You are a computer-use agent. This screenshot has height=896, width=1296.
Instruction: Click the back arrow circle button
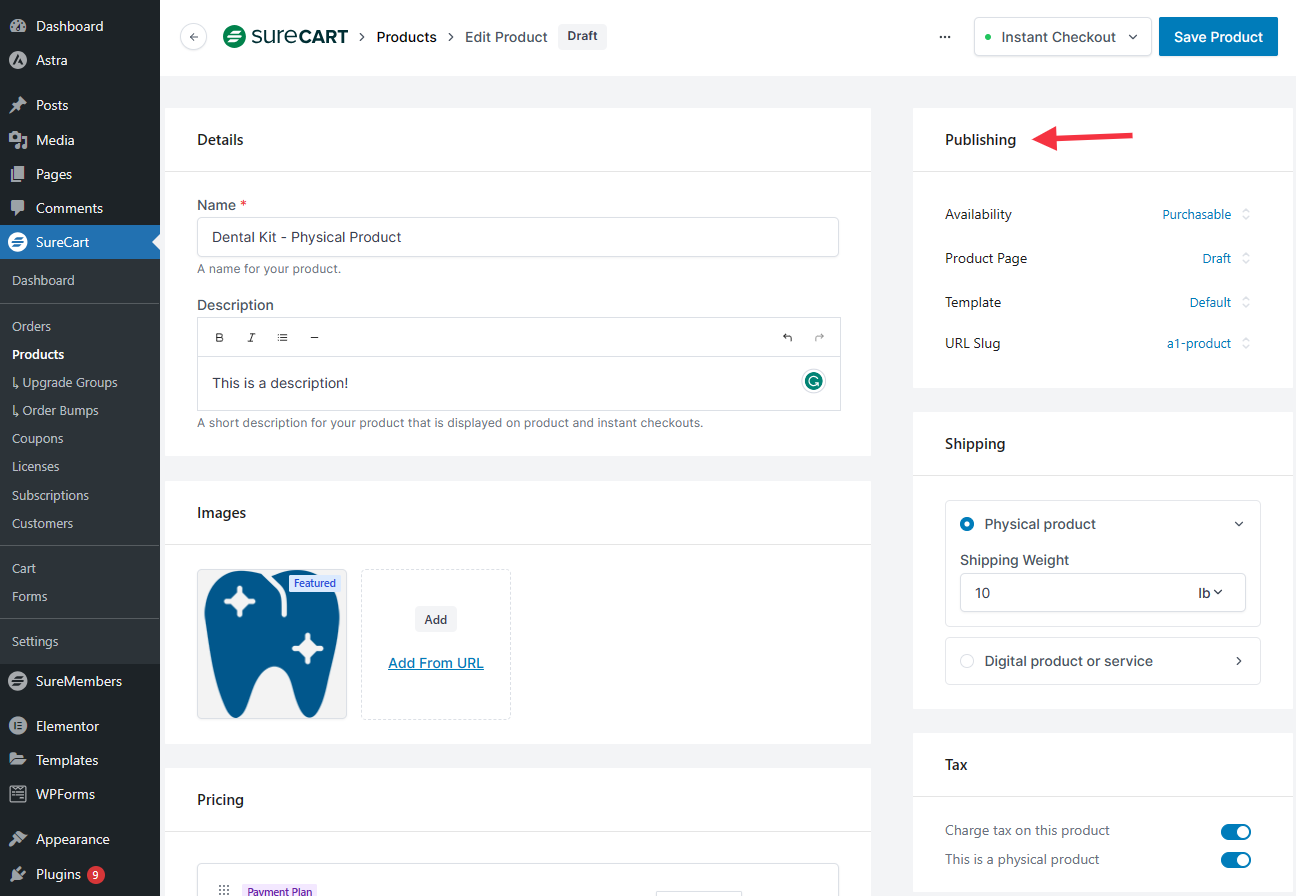pos(193,37)
